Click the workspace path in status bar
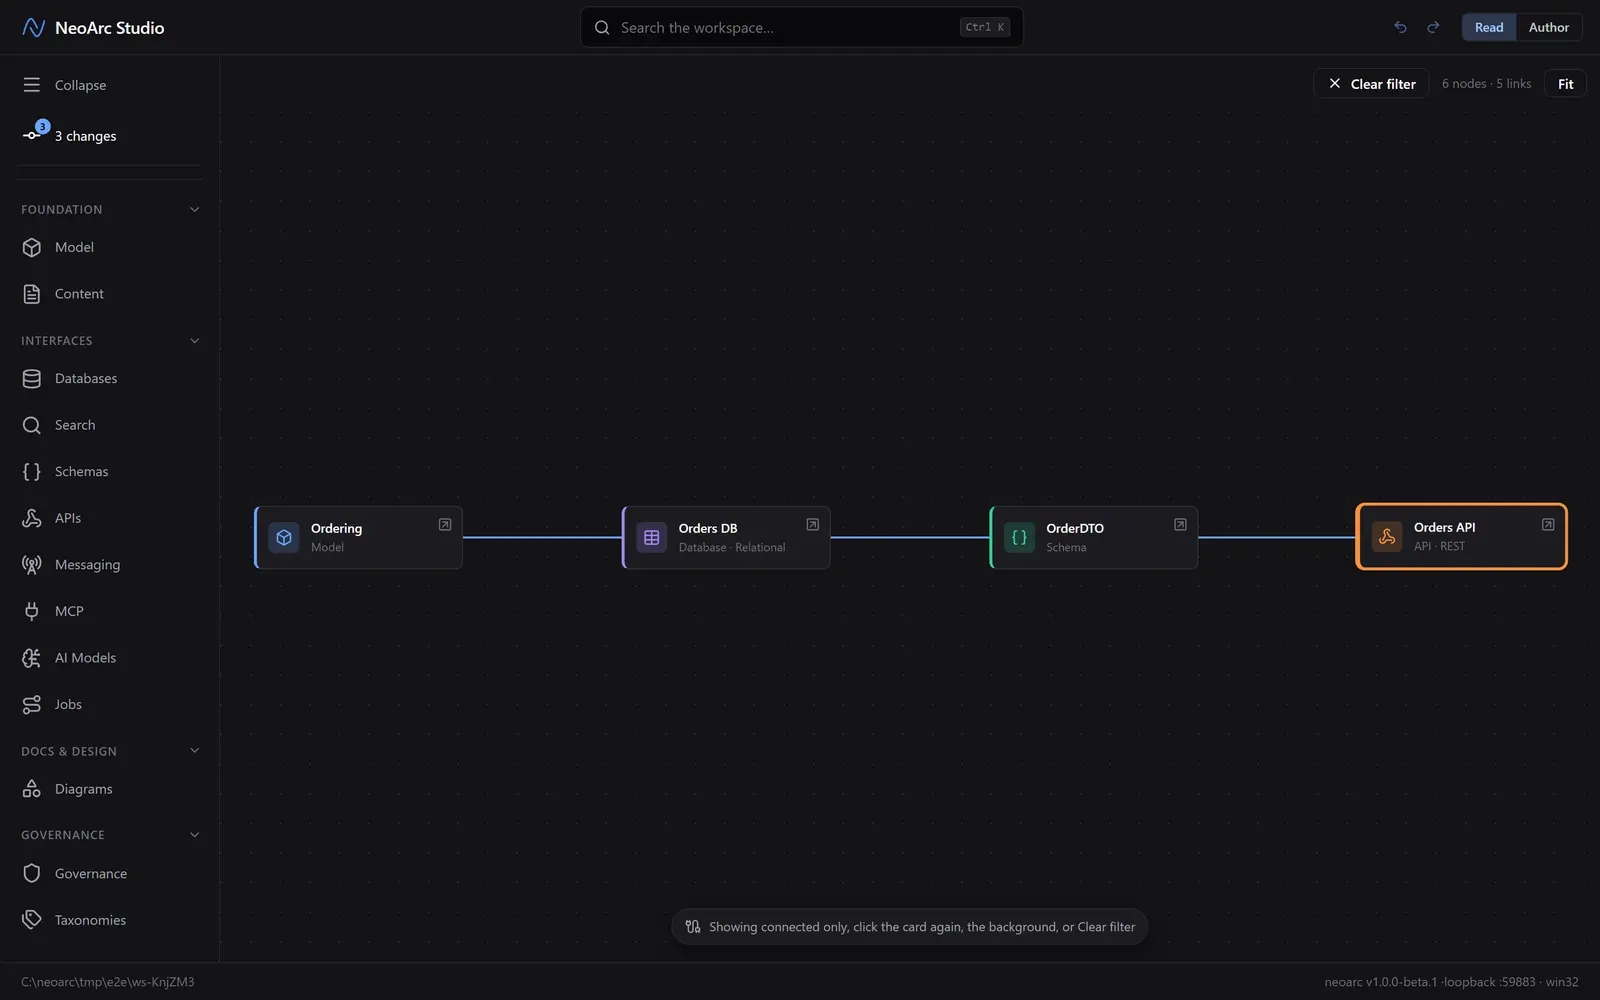The height and width of the screenshot is (1000, 1600). [x=108, y=982]
